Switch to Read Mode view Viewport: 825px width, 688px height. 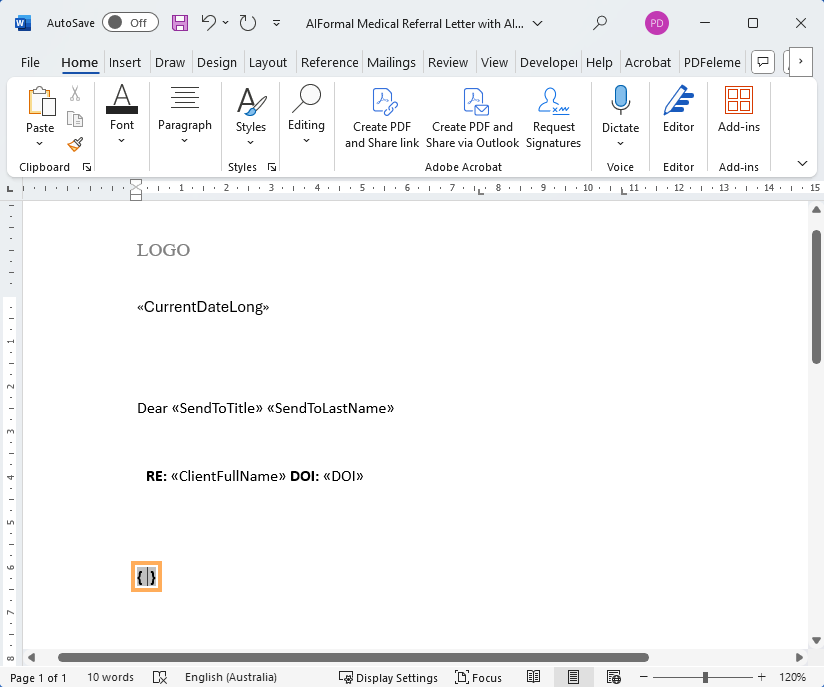[x=534, y=677]
